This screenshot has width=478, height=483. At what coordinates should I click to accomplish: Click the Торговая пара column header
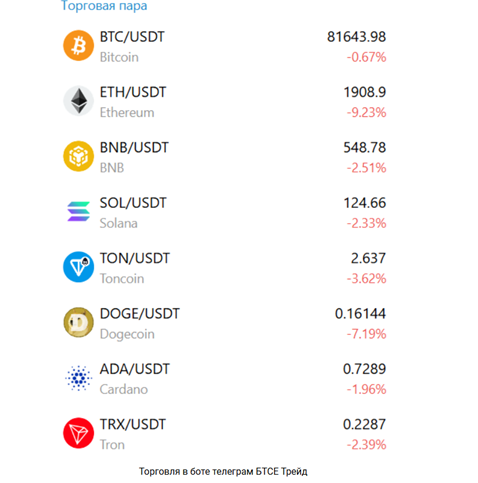coord(104,6)
